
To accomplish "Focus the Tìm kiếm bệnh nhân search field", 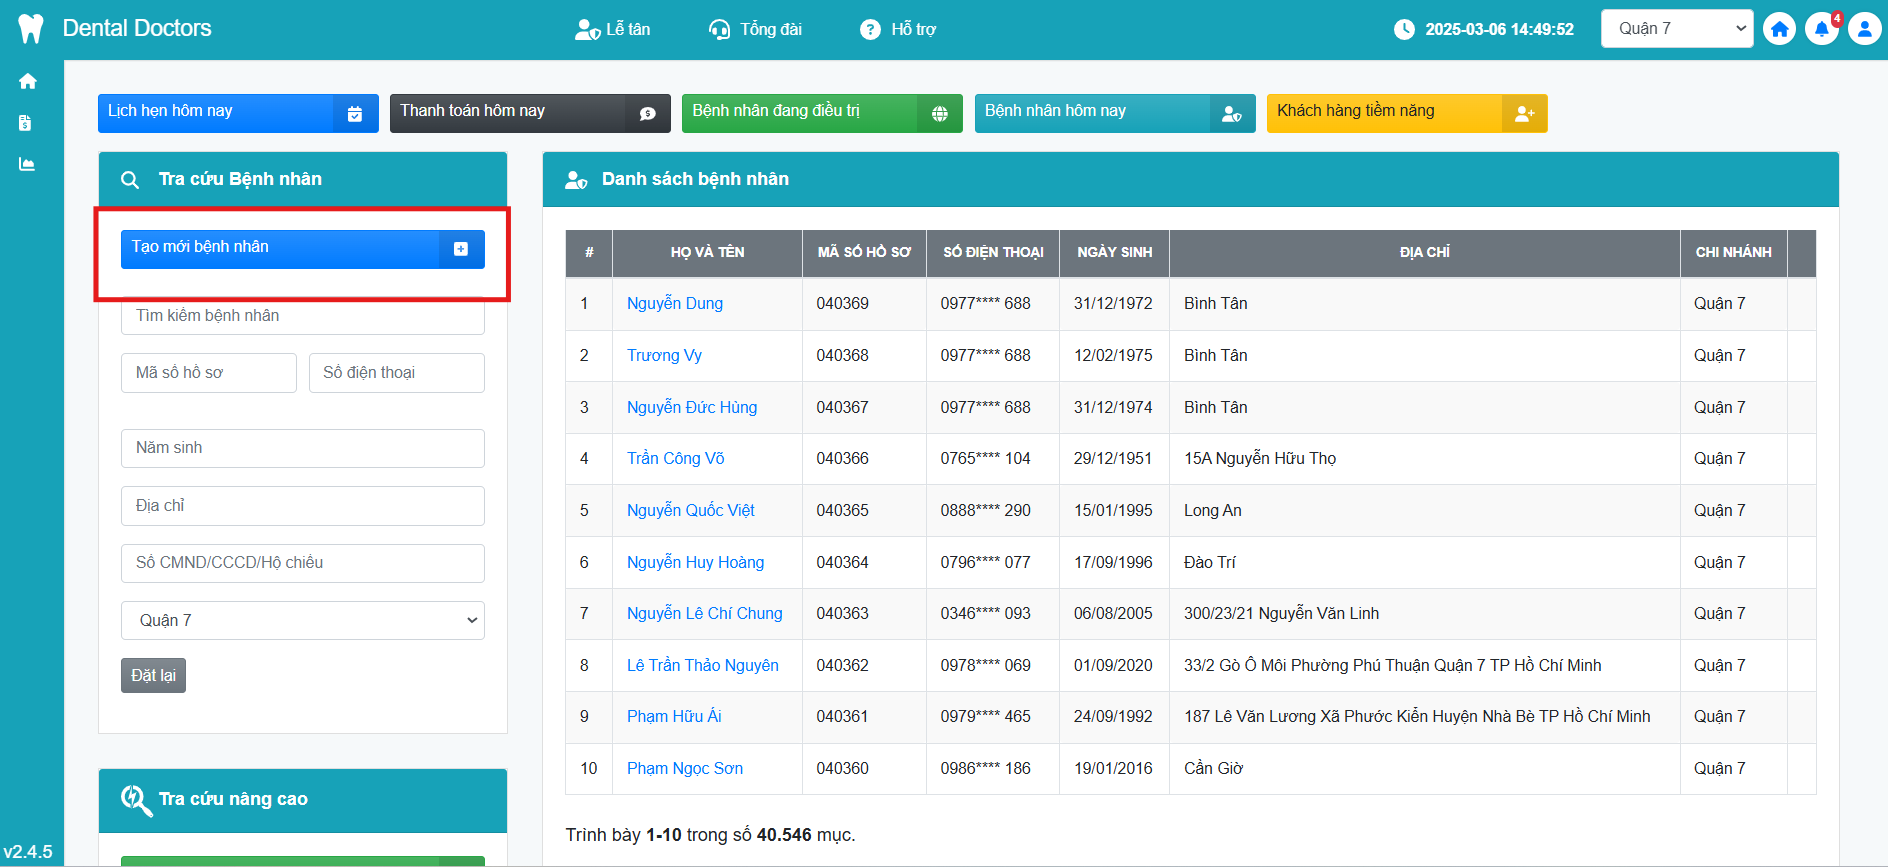I will (302, 316).
